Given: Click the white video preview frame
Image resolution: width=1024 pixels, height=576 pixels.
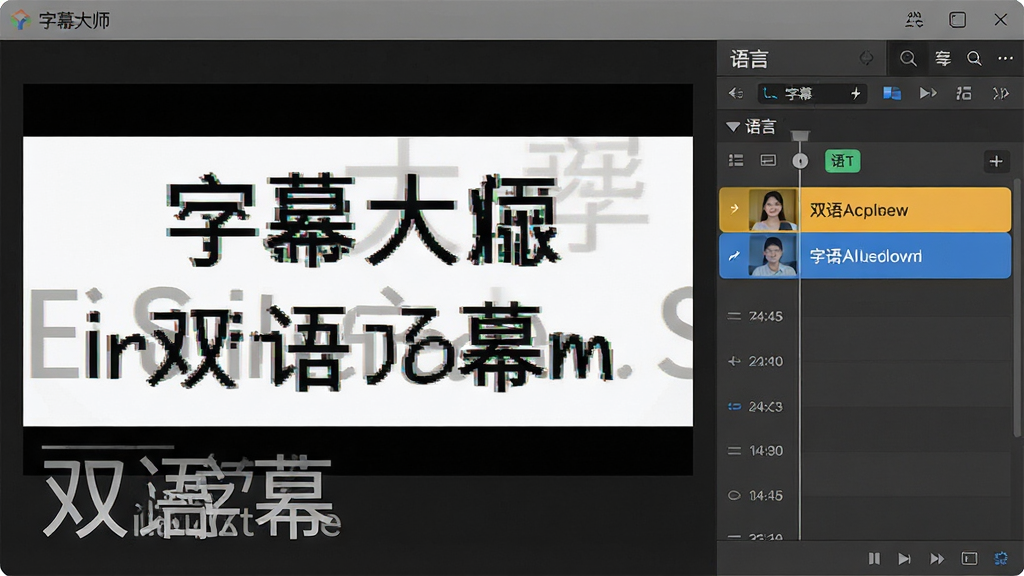Looking at the screenshot, I should tap(358, 281).
